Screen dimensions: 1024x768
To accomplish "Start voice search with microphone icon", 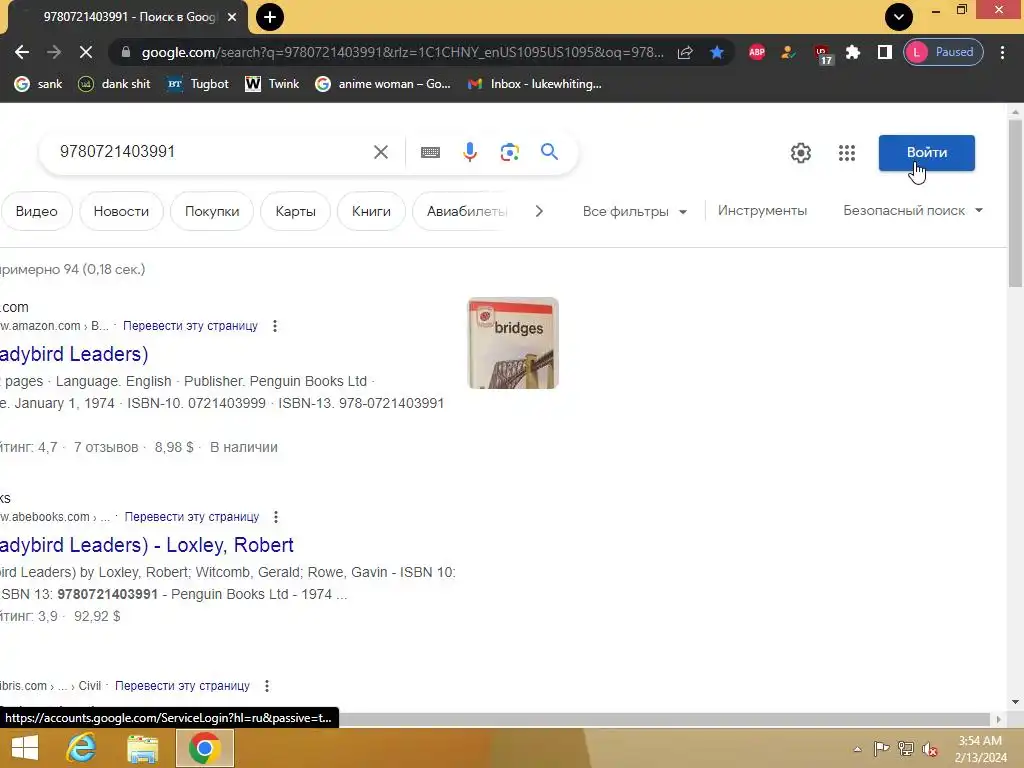I will pyautogui.click(x=470, y=152).
